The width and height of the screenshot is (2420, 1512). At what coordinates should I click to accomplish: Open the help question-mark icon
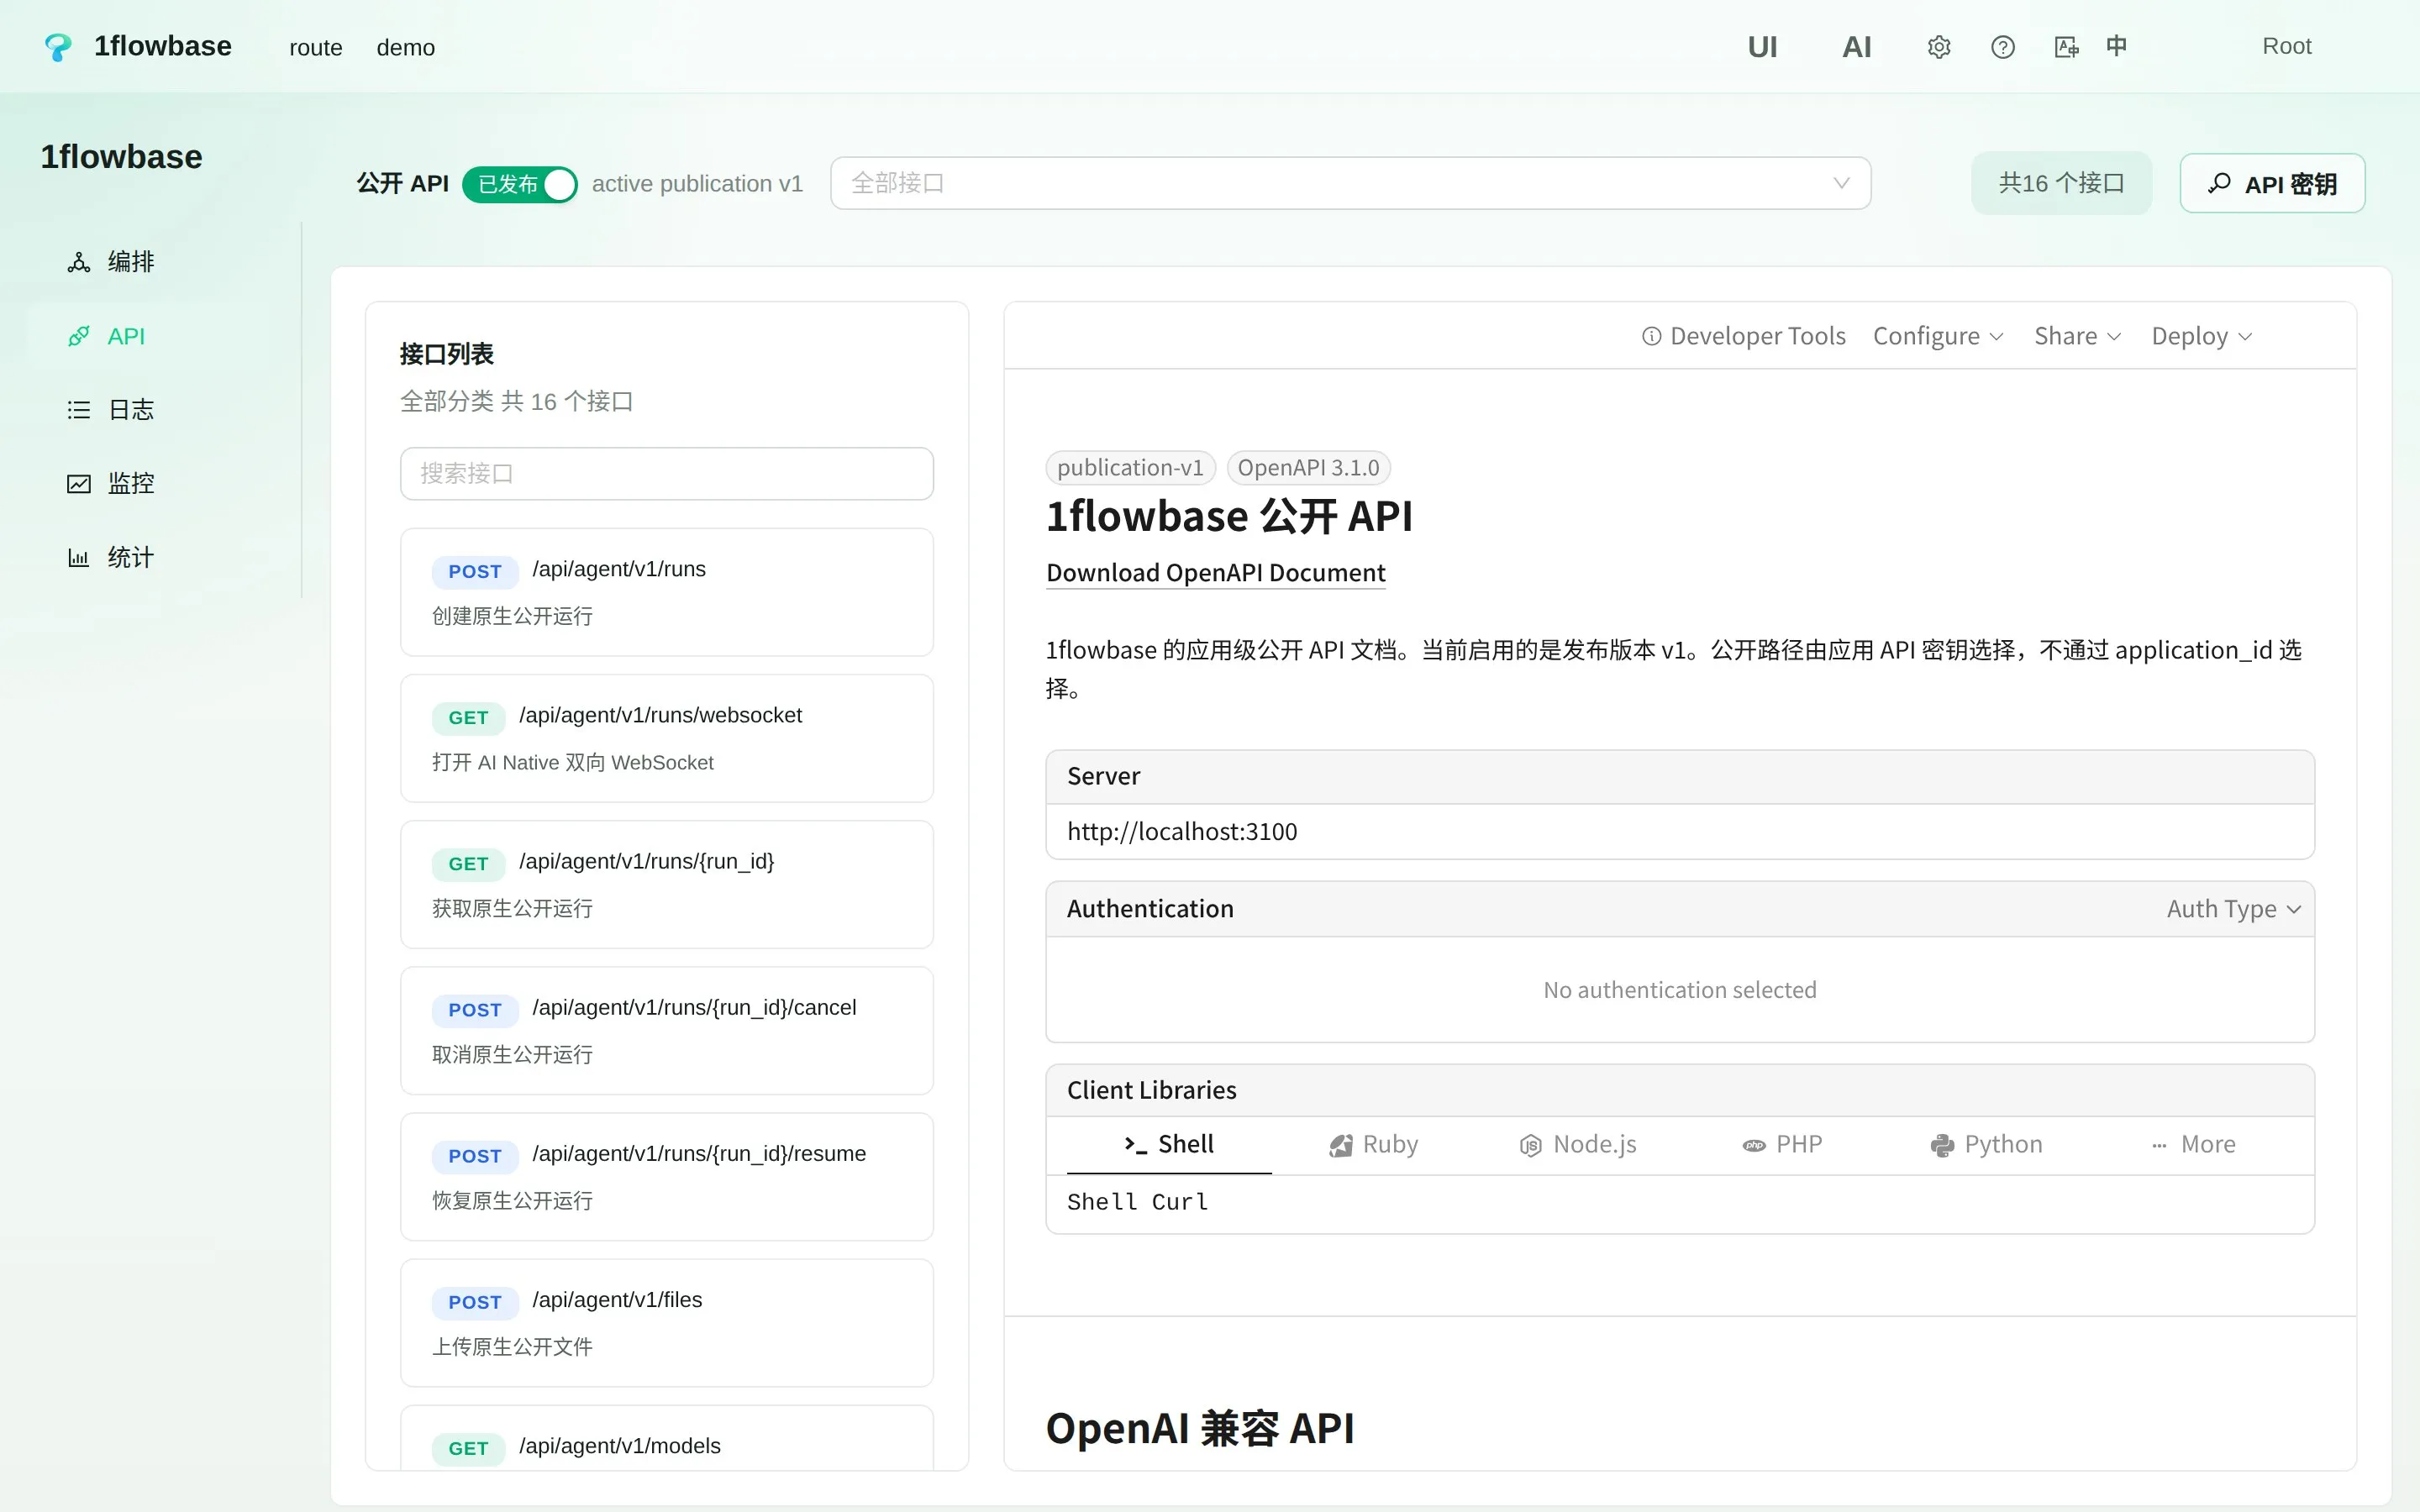[x=2003, y=47]
